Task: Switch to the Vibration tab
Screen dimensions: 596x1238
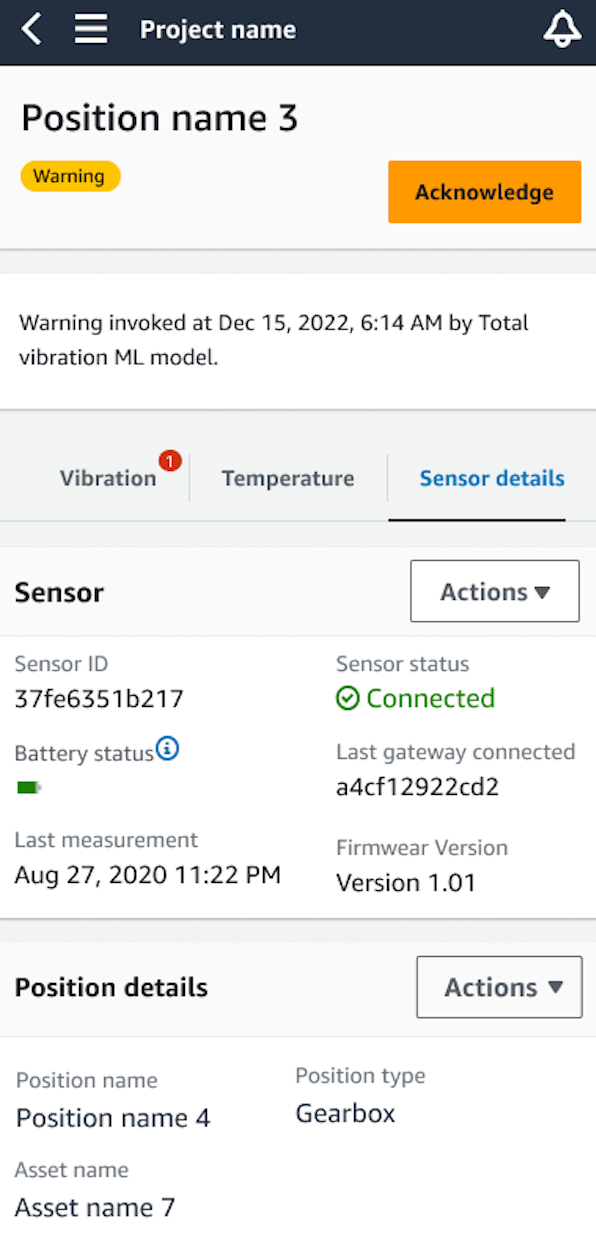Action: (x=108, y=478)
